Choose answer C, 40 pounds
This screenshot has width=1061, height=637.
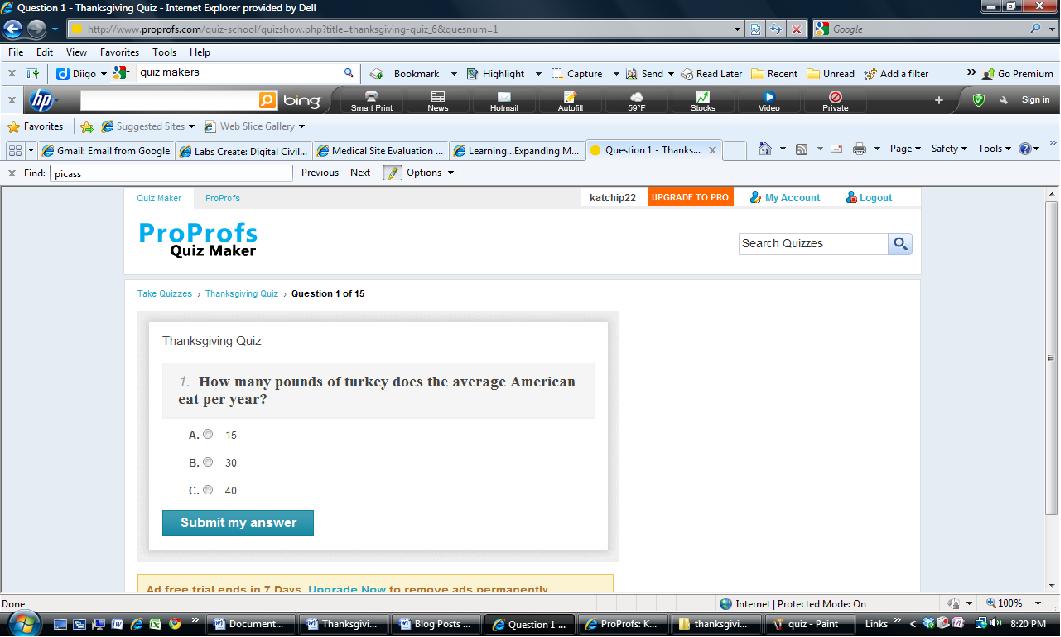(x=208, y=490)
